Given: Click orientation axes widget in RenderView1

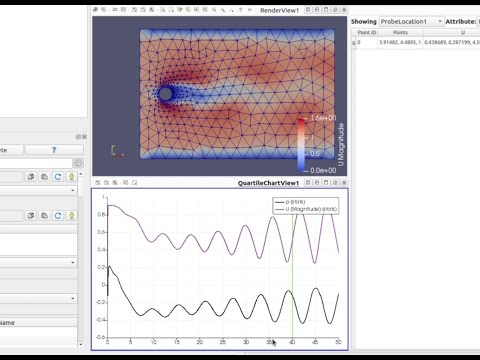Looking at the screenshot, I should [x=117, y=152].
